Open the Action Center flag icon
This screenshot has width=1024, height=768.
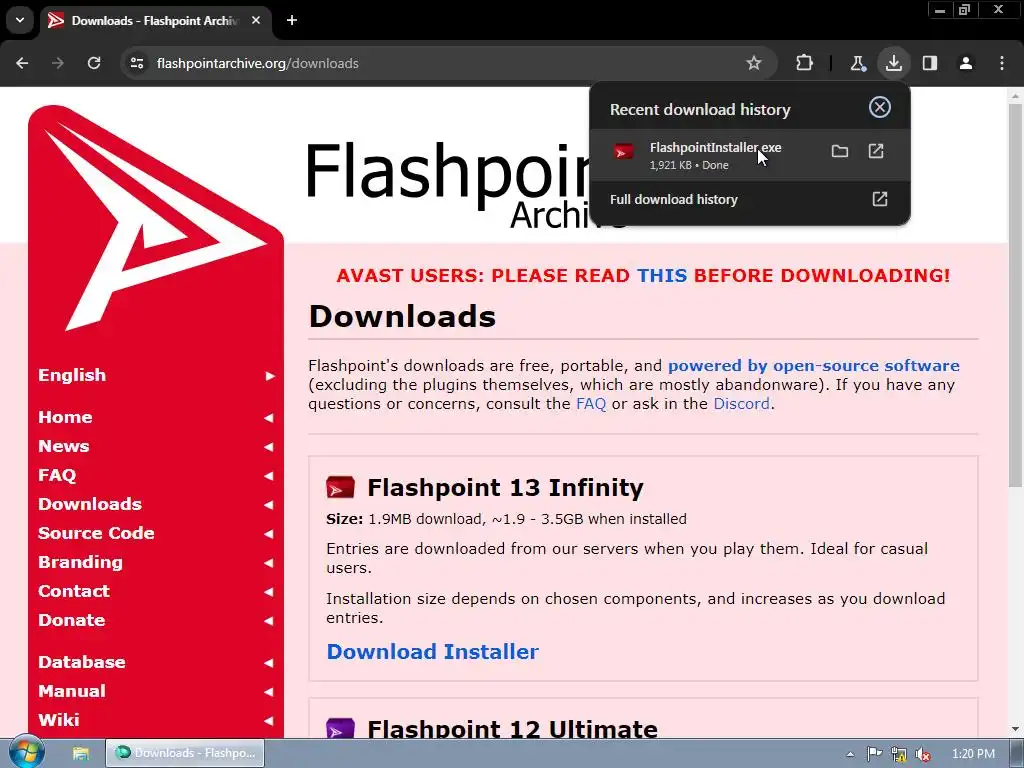(x=874, y=754)
